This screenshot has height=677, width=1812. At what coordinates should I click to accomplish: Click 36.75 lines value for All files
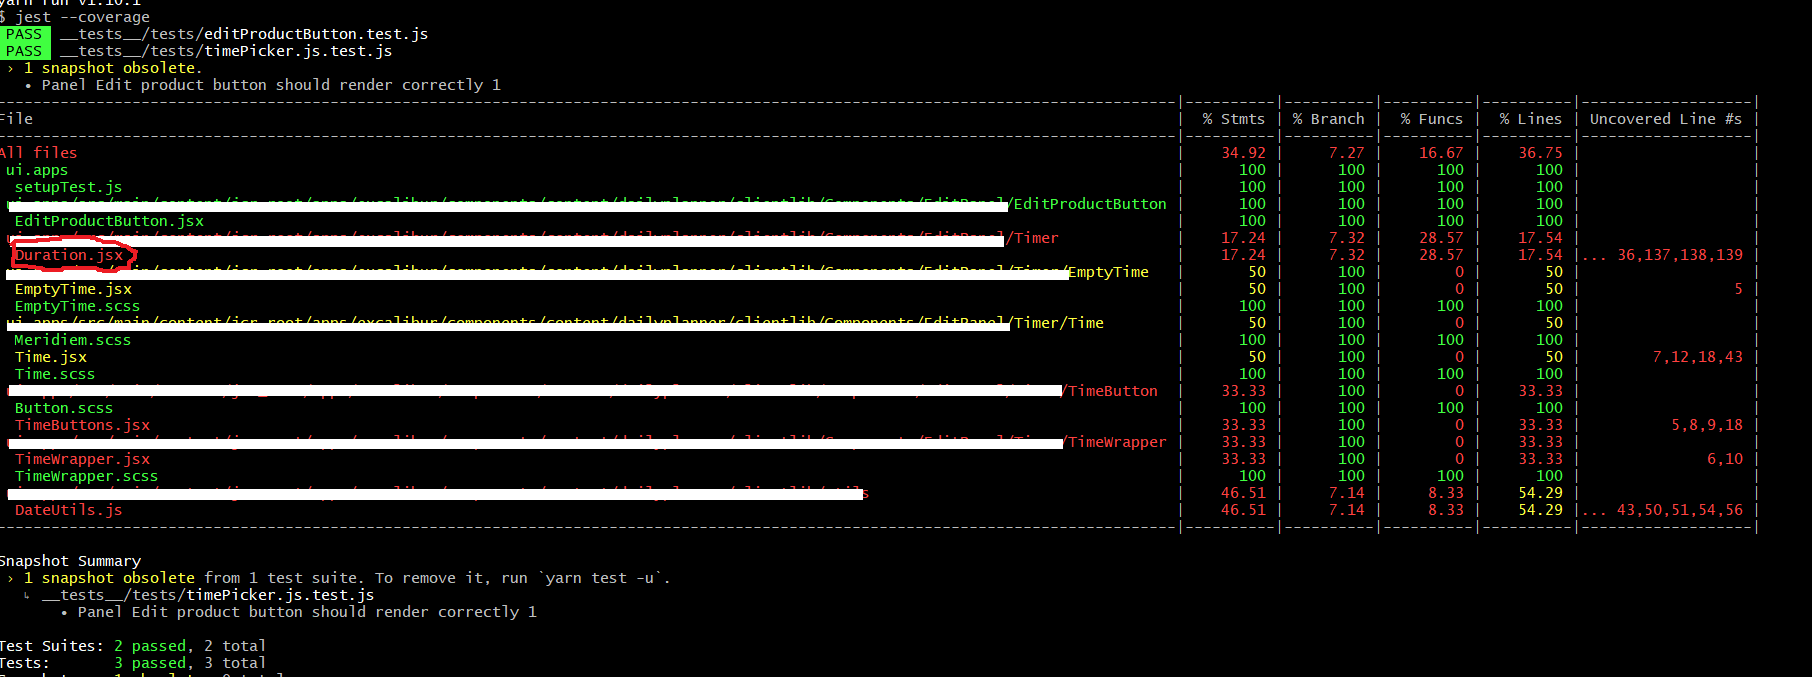[x=1540, y=153]
